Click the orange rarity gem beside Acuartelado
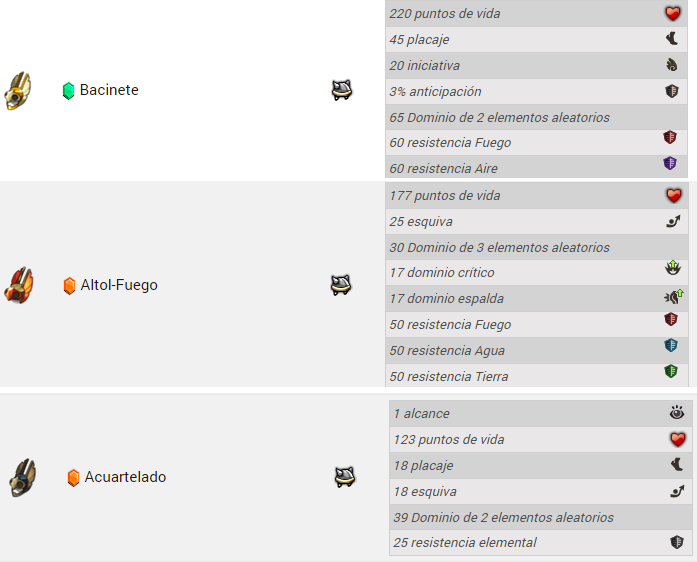 click(73, 478)
